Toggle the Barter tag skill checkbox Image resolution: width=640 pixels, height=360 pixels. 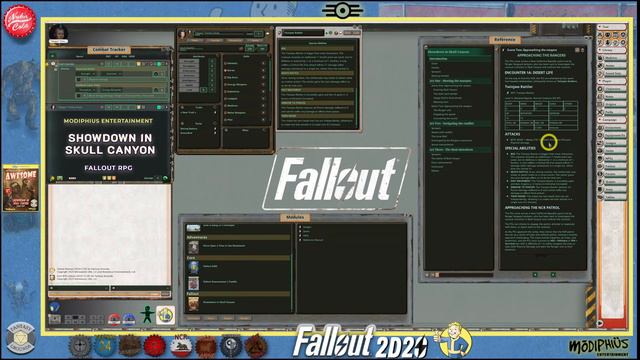pyautogui.click(x=225, y=70)
